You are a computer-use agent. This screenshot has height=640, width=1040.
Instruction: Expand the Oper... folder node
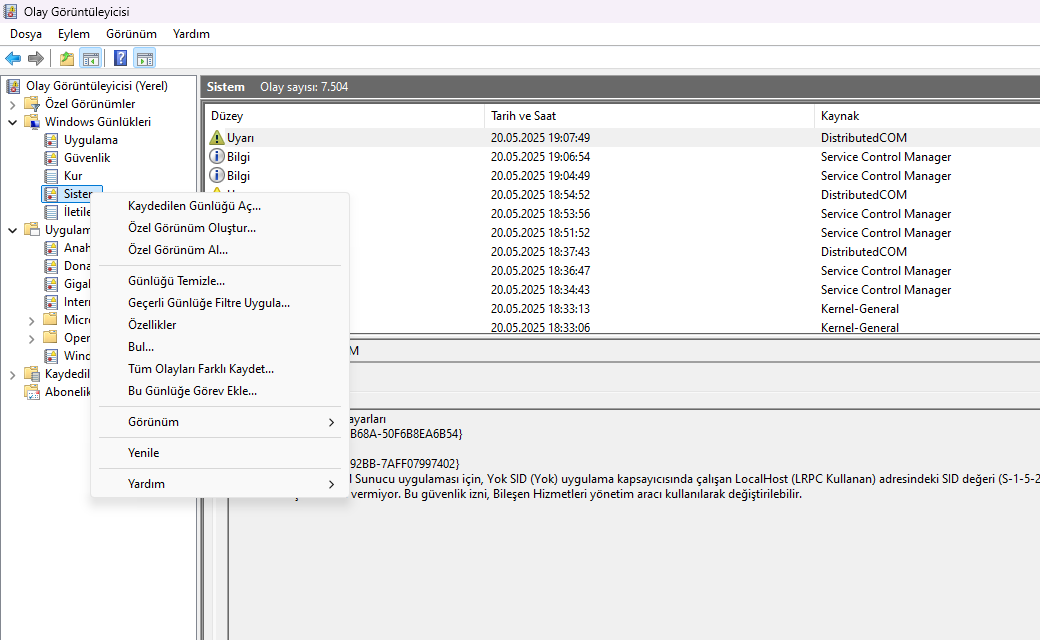(31, 338)
